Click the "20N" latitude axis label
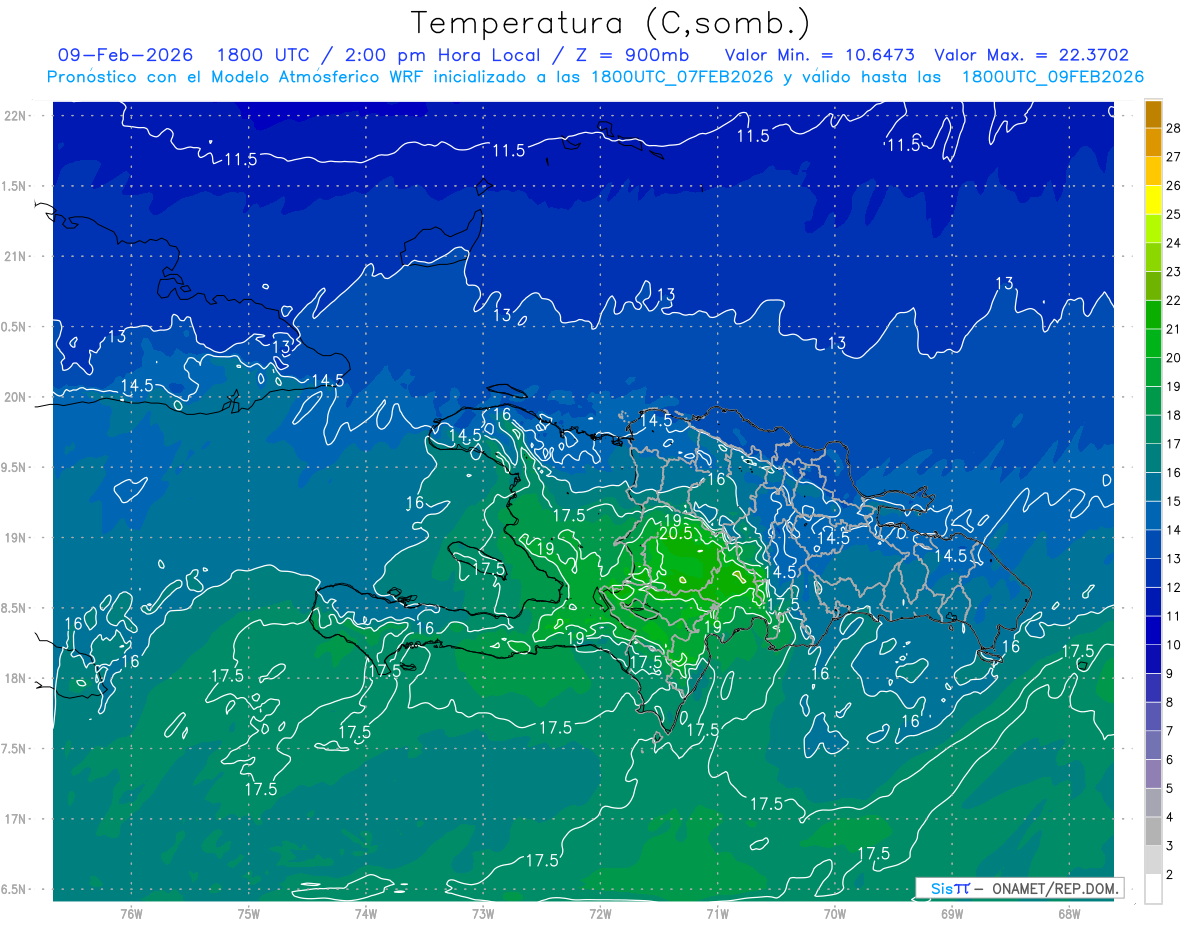The width and height of the screenshot is (1200, 927). pyautogui.click(x=15, y=397)
